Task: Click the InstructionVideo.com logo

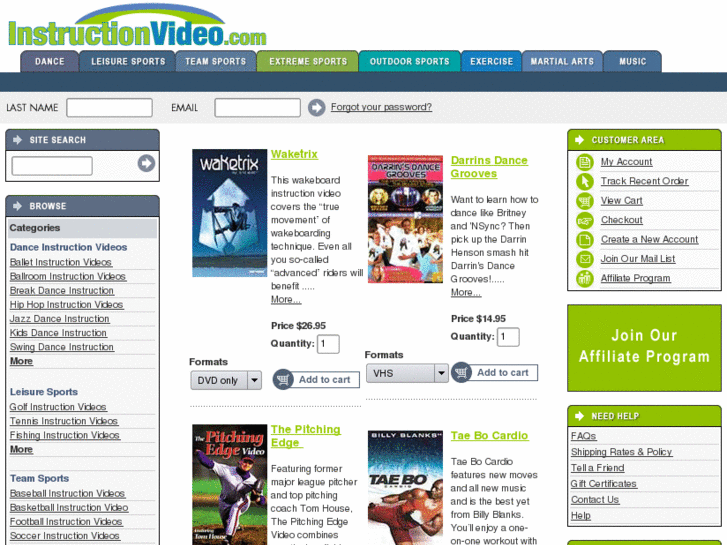Action: point(137,26)
